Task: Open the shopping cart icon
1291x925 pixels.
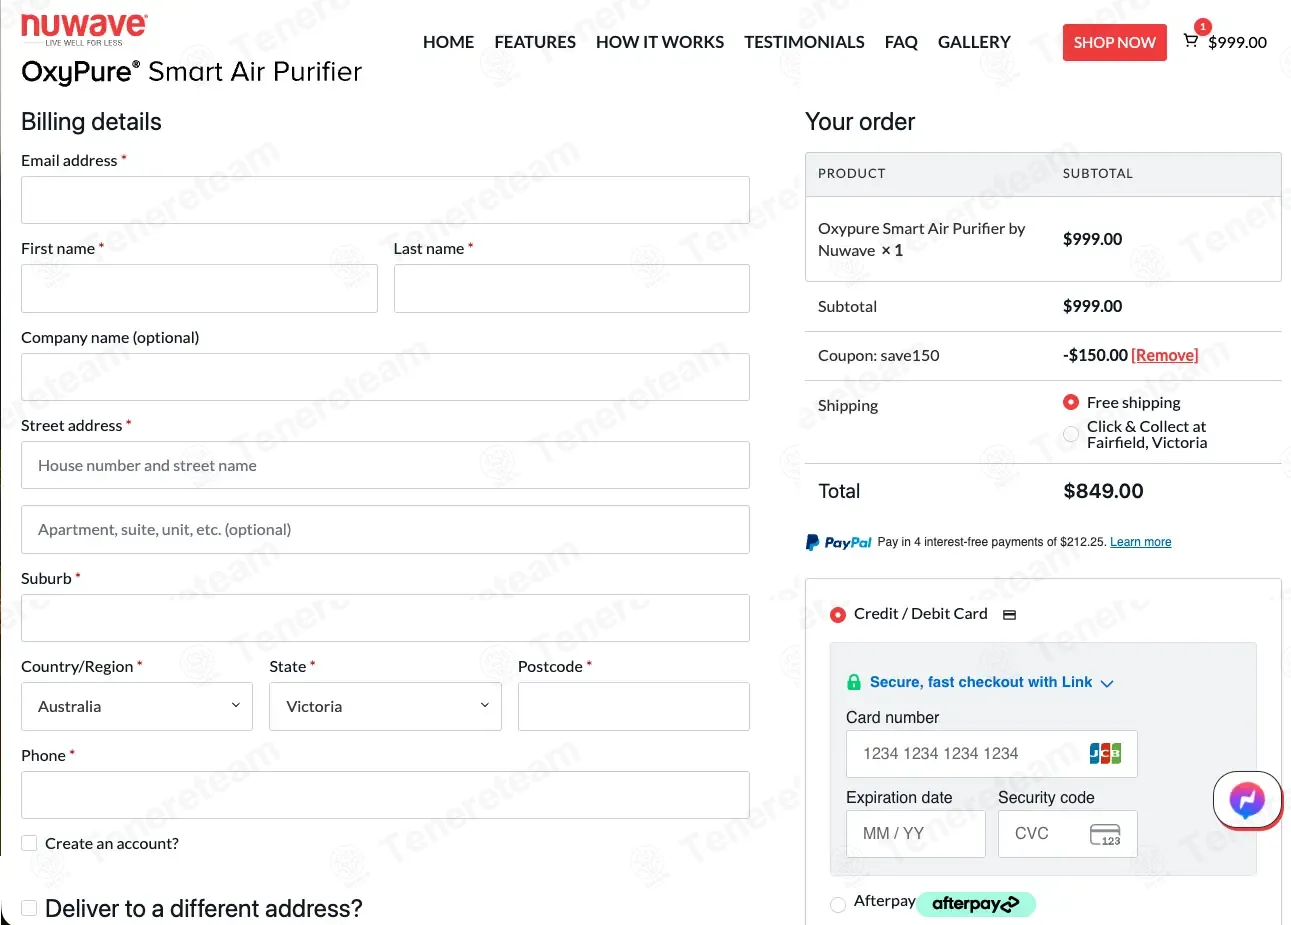Action: coord(1190,41)
